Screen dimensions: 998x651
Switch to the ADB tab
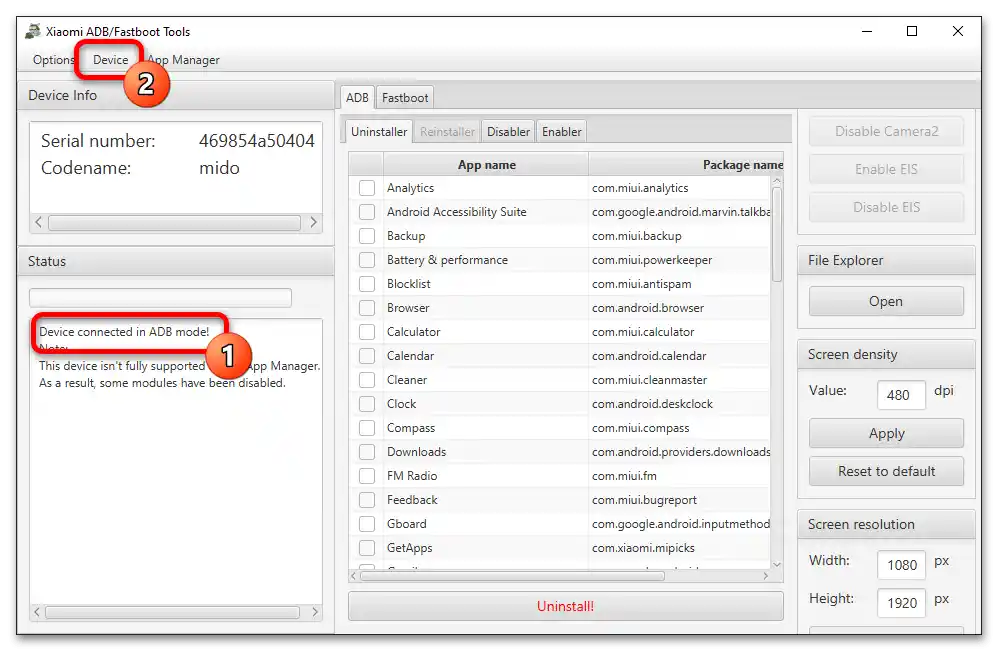tap(357, 98)
